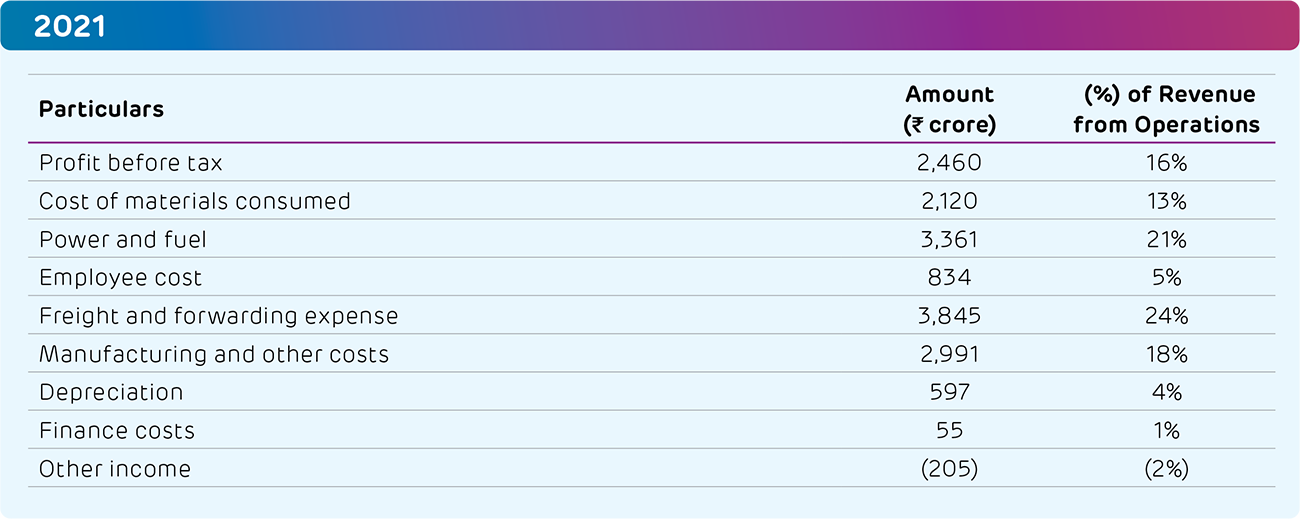
Task: Click the 21% revenue percentage cell
Action: point(1166,239)
